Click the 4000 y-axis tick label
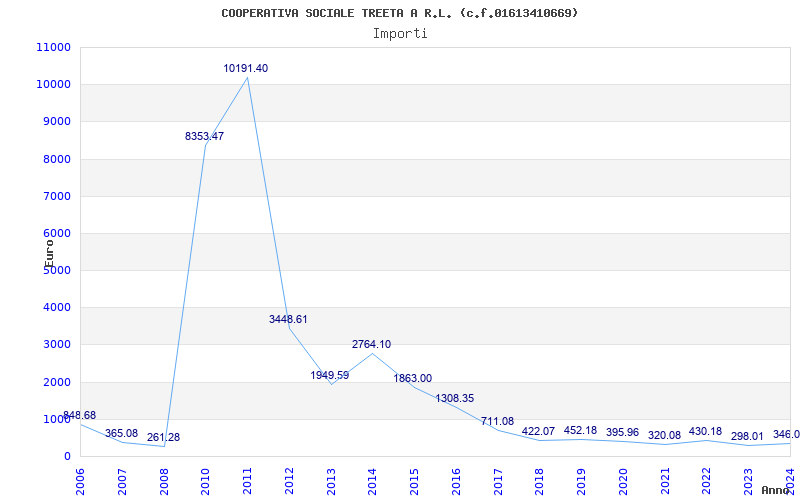The width and height of the screenshot is (800, 500). click(56, 308)
